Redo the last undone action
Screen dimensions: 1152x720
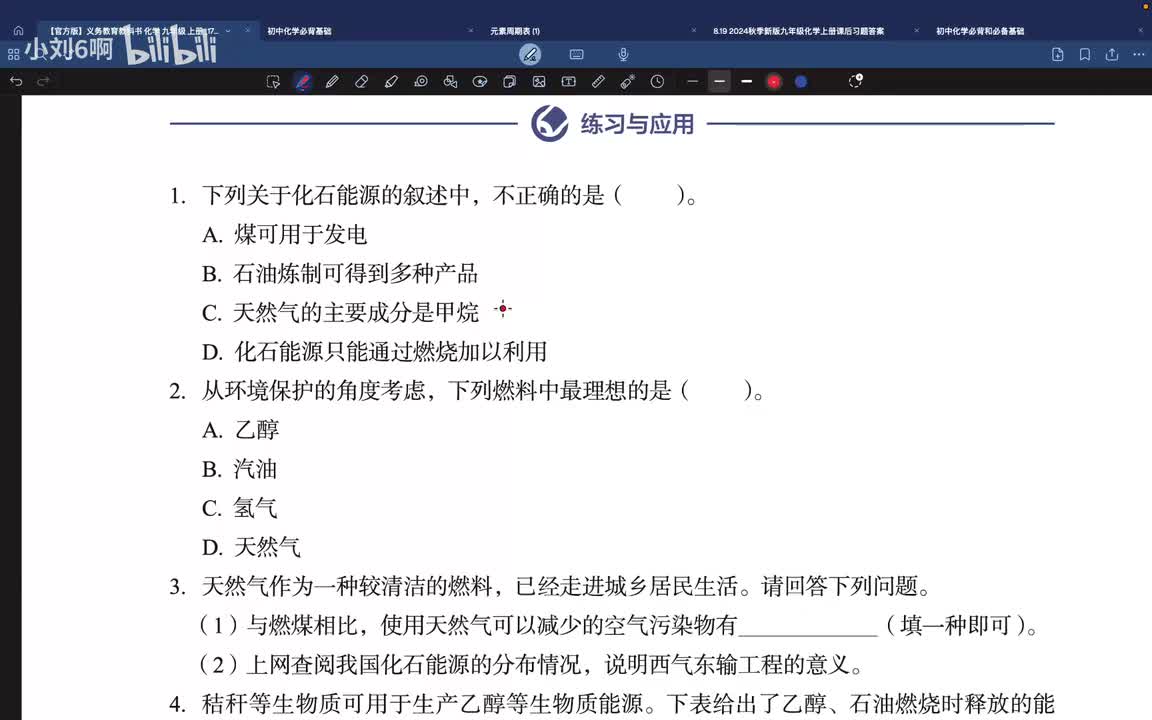pyautogui.click(x=43, y=82)
